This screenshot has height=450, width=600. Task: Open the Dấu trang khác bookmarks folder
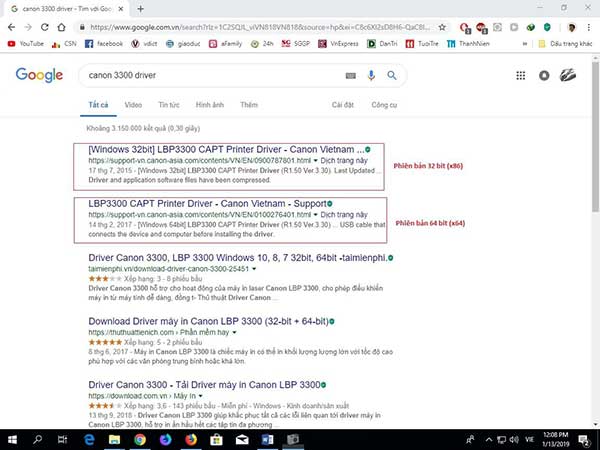coord(565,44)
